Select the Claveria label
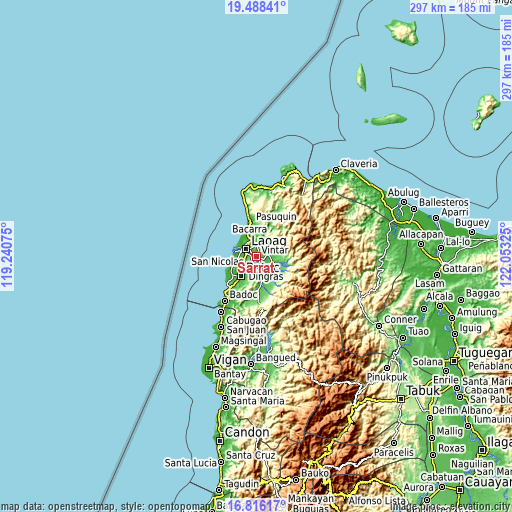Screen dimensions: 512x512 pos(359,164)
